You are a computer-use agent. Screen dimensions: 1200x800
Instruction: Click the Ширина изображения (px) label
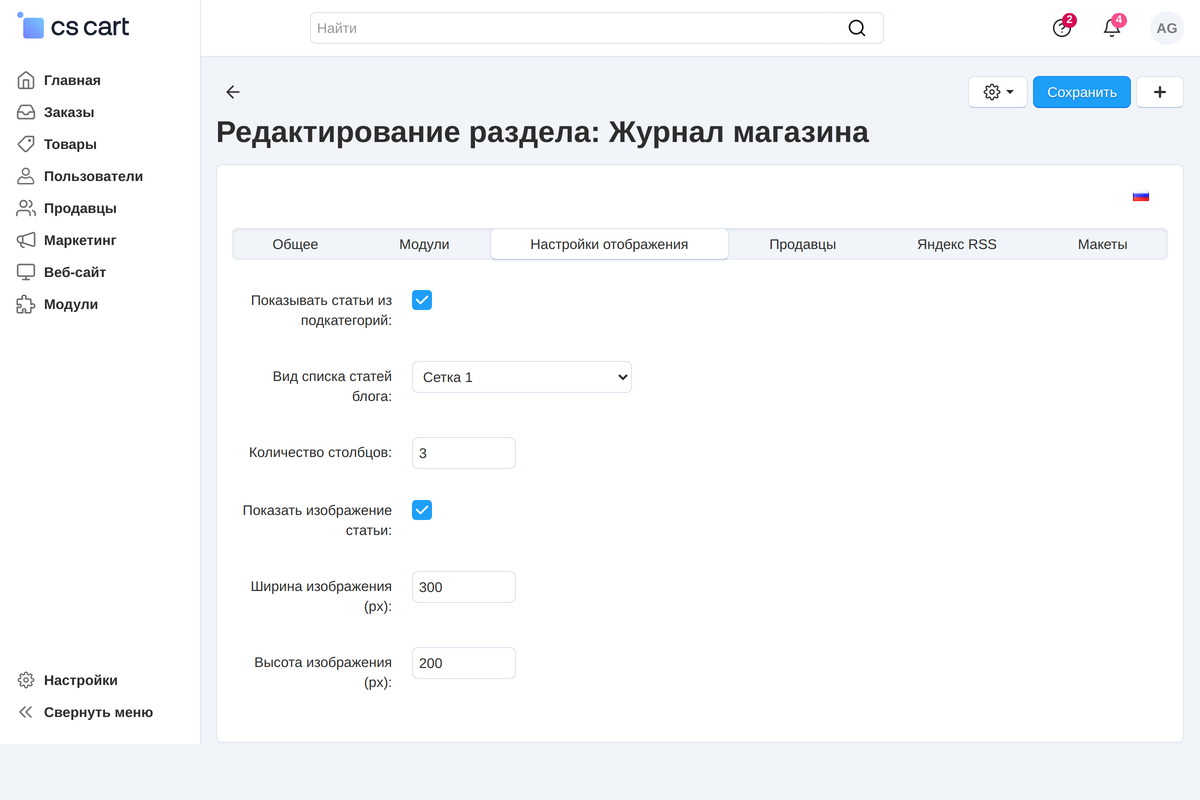(x=321, y=596)
